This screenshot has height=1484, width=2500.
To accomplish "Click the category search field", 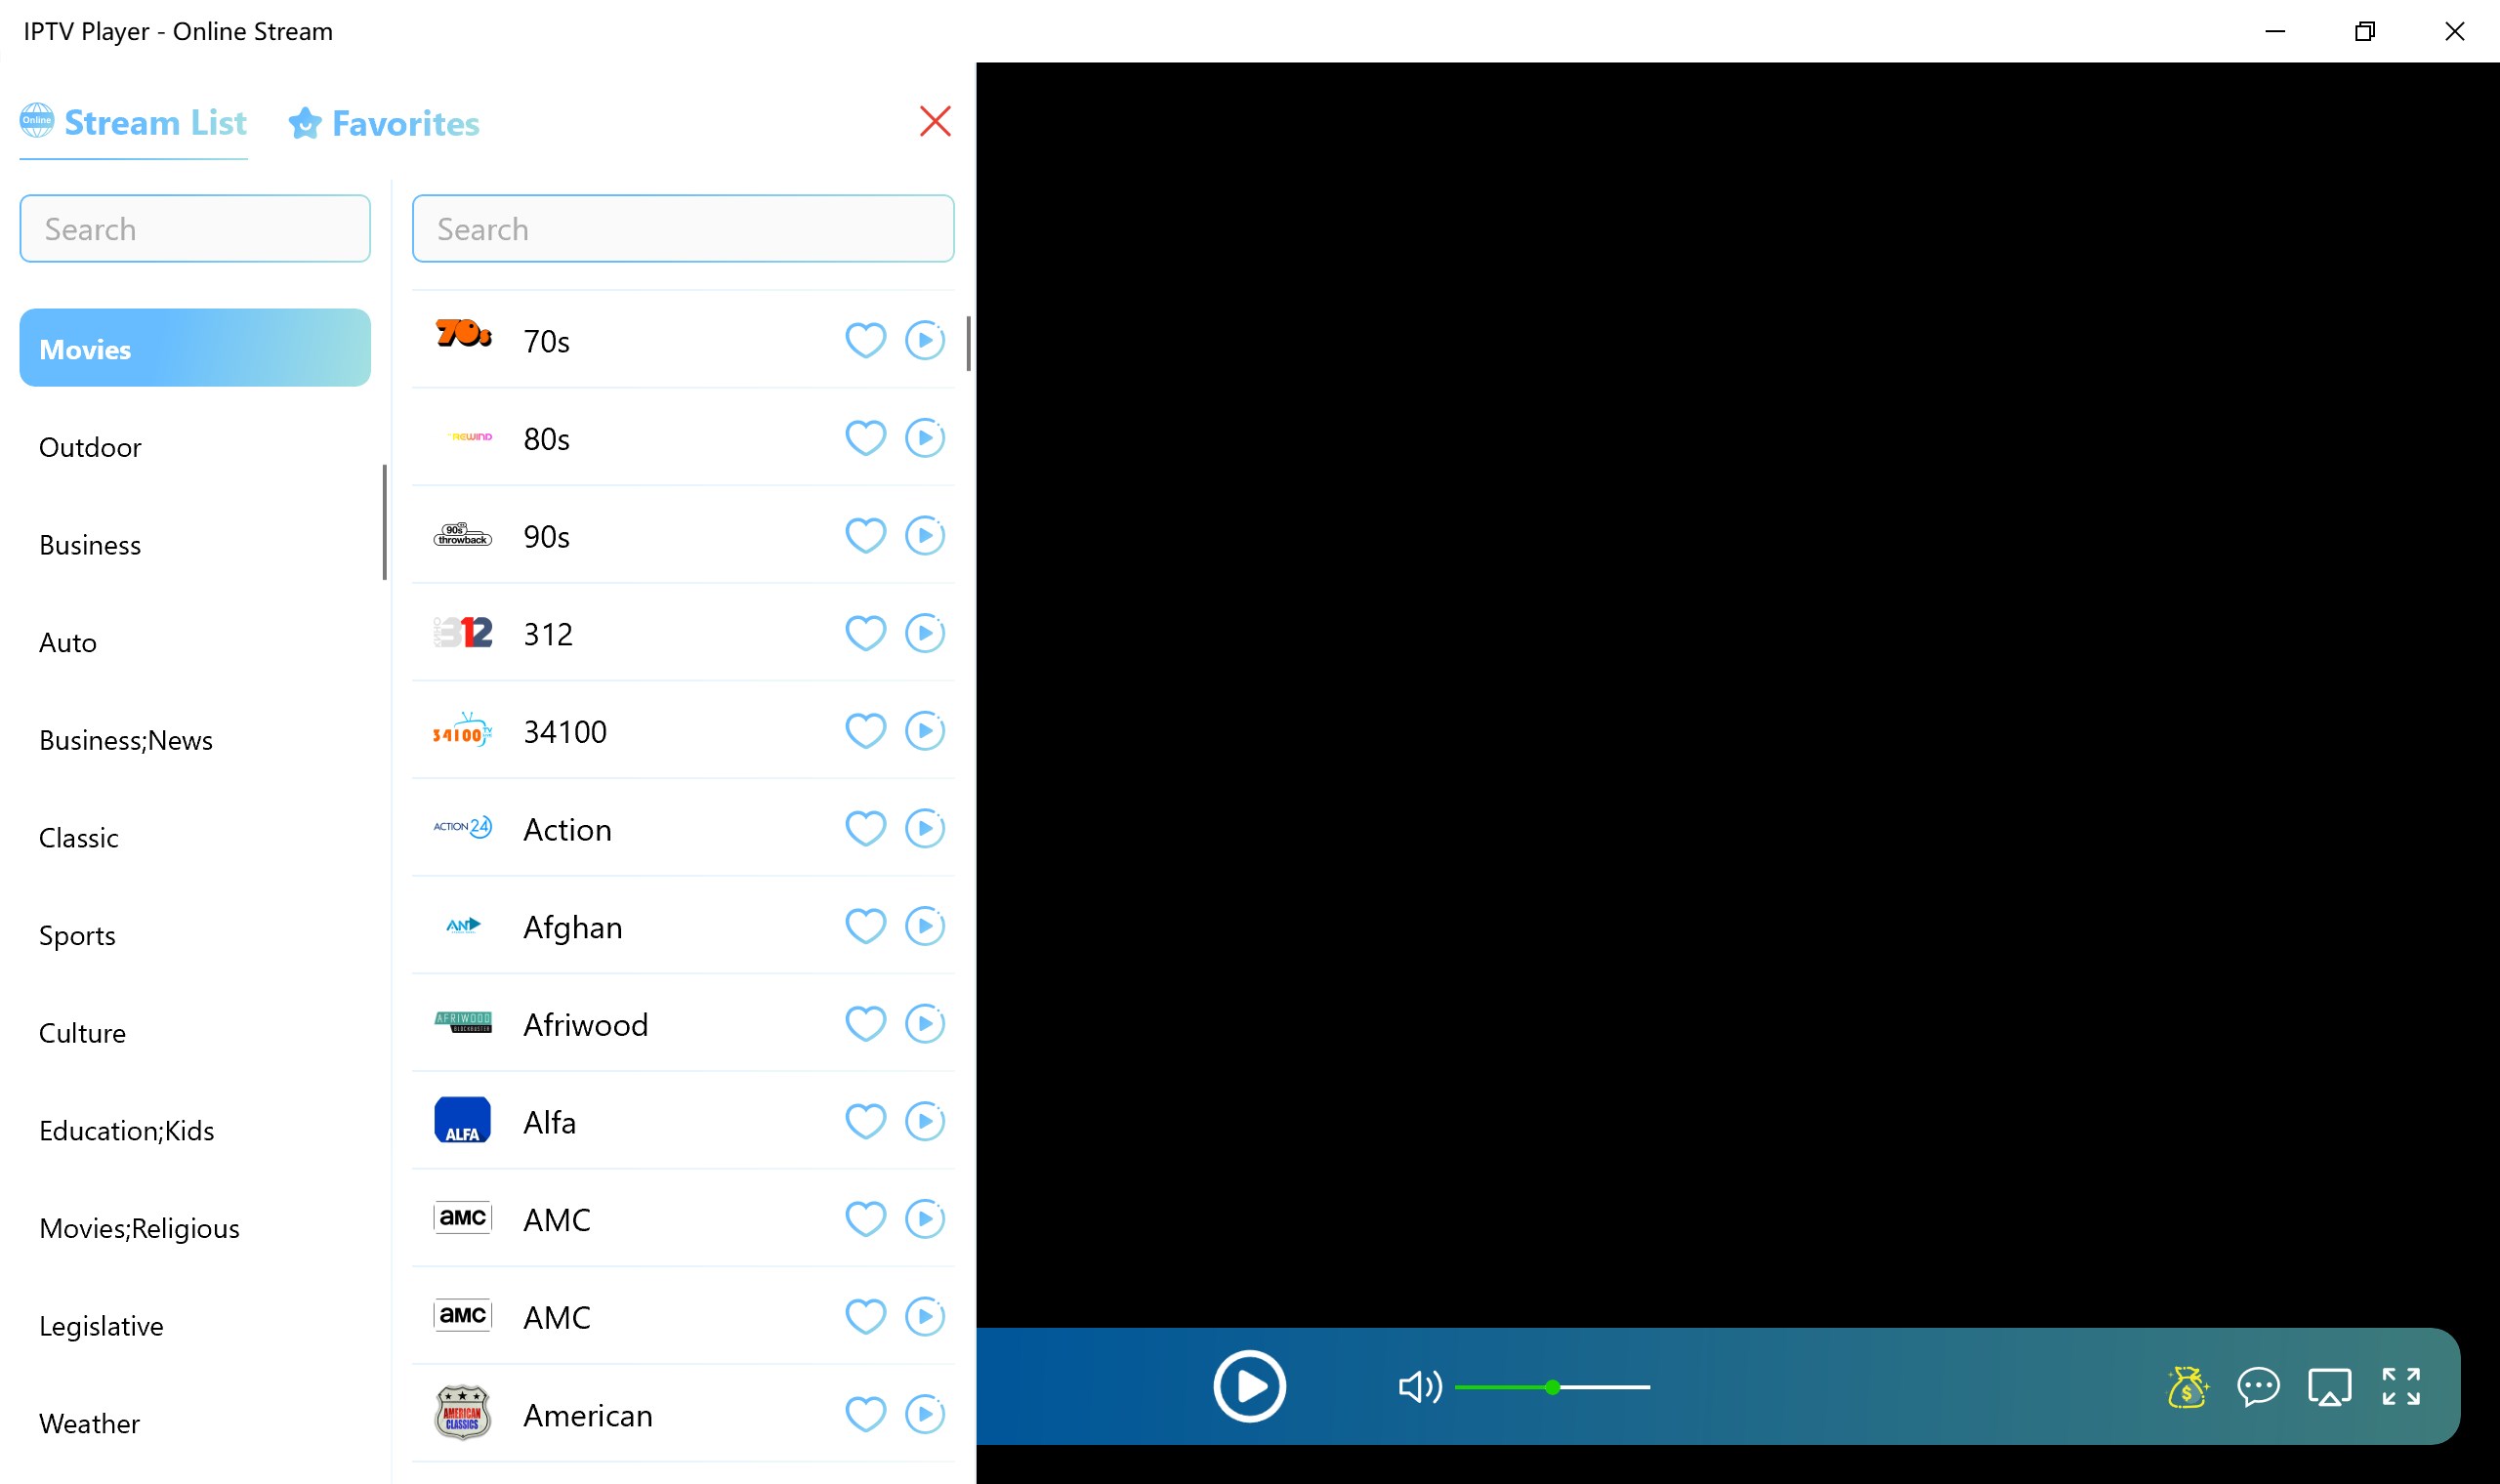I will point(195,229).
